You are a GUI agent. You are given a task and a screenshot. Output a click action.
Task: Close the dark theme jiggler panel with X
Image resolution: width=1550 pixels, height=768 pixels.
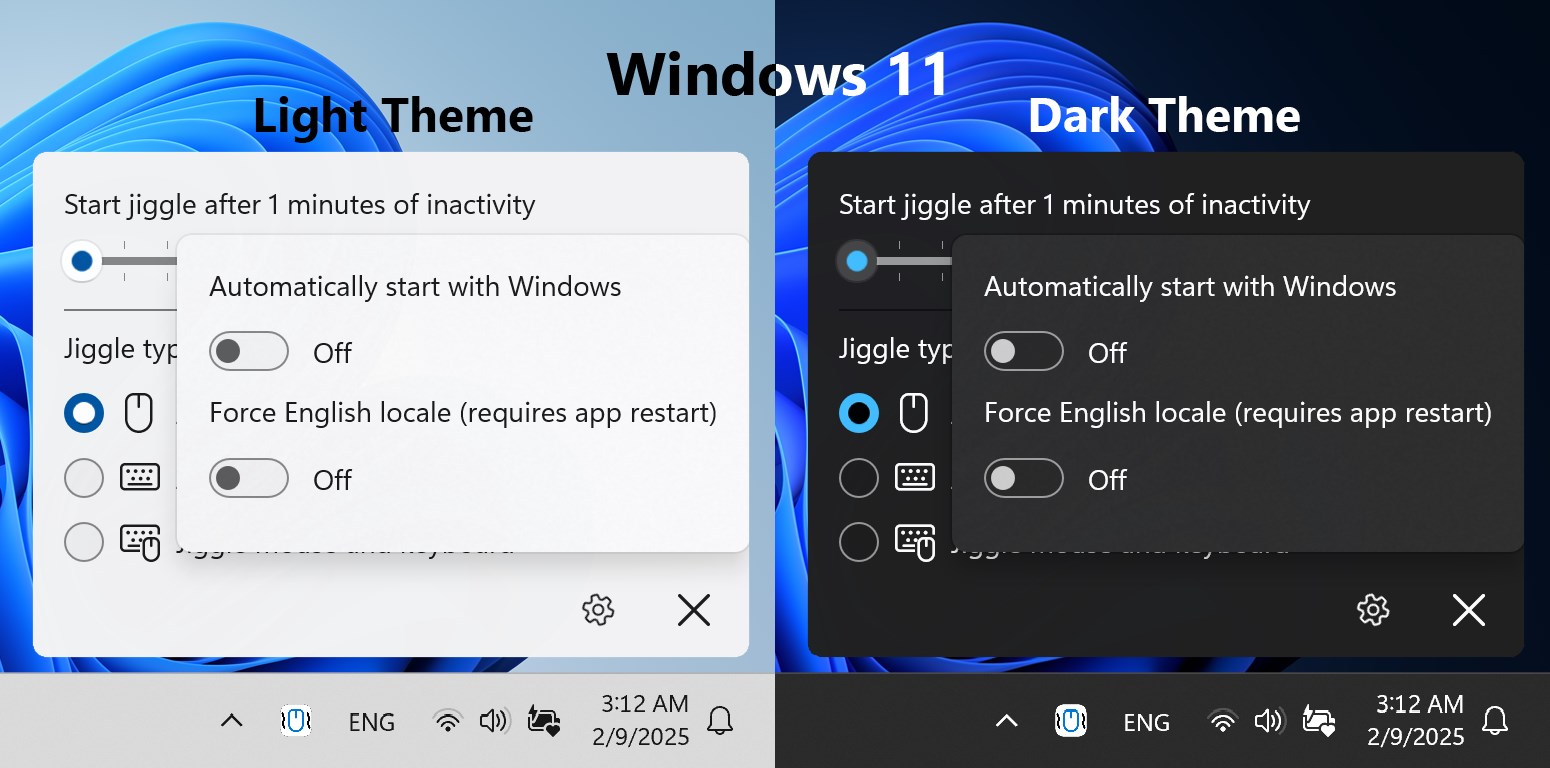tap(1468, 609)
